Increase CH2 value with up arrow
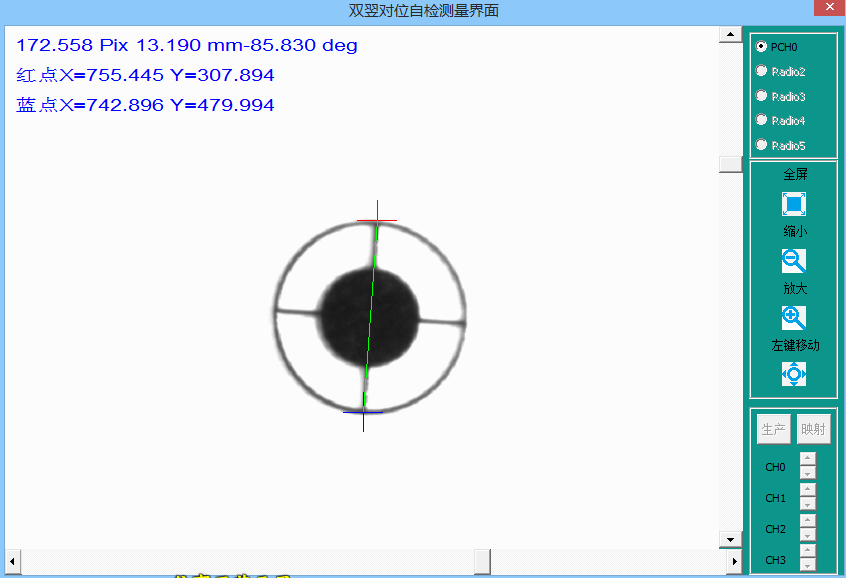 808,521
